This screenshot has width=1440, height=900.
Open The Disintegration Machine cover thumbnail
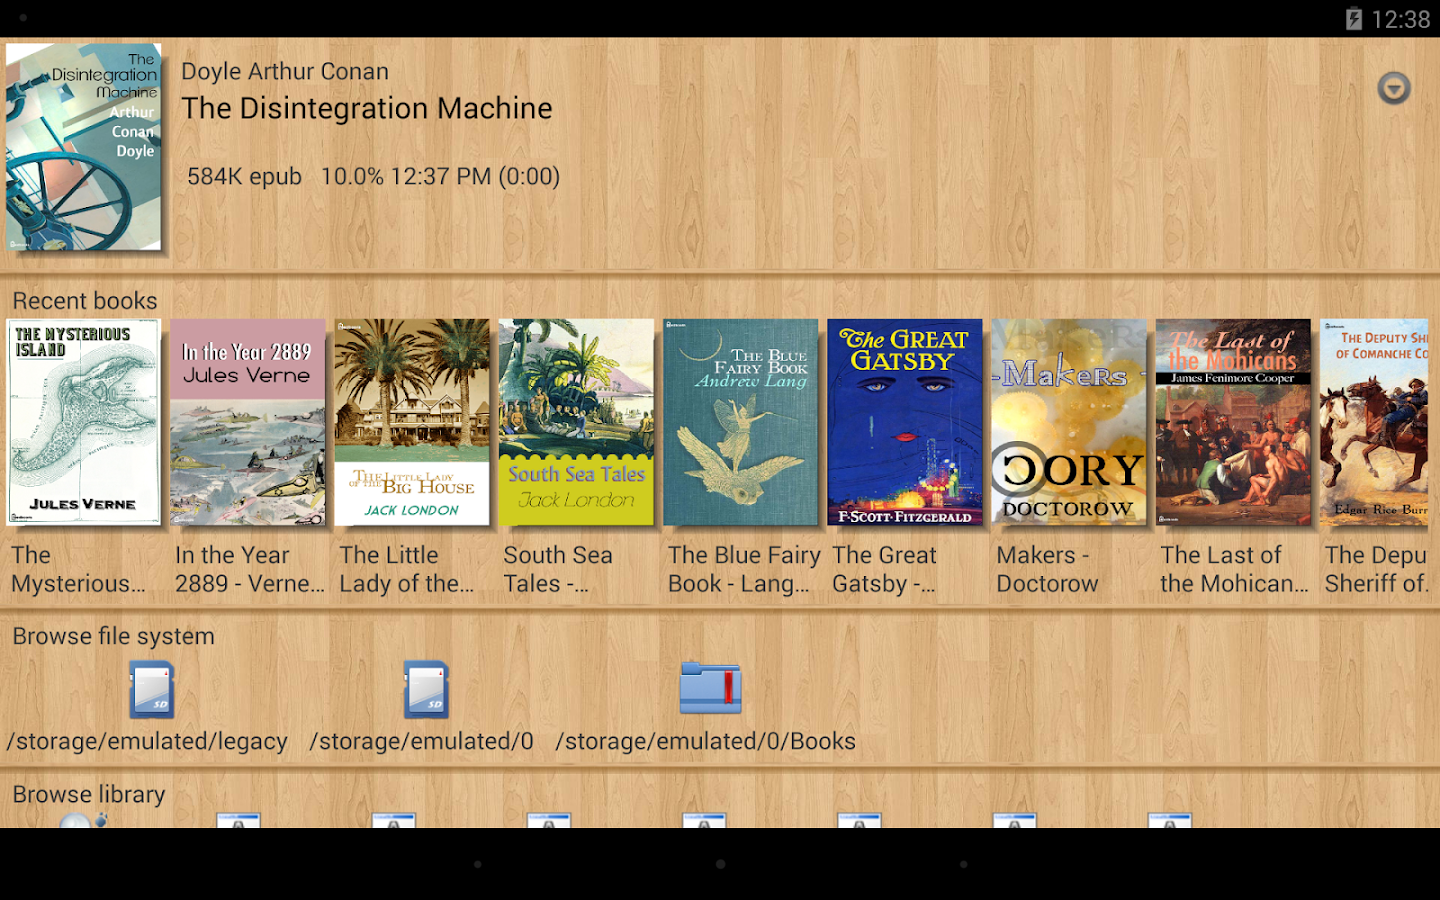pyautogui.click(x=84, y=146)
